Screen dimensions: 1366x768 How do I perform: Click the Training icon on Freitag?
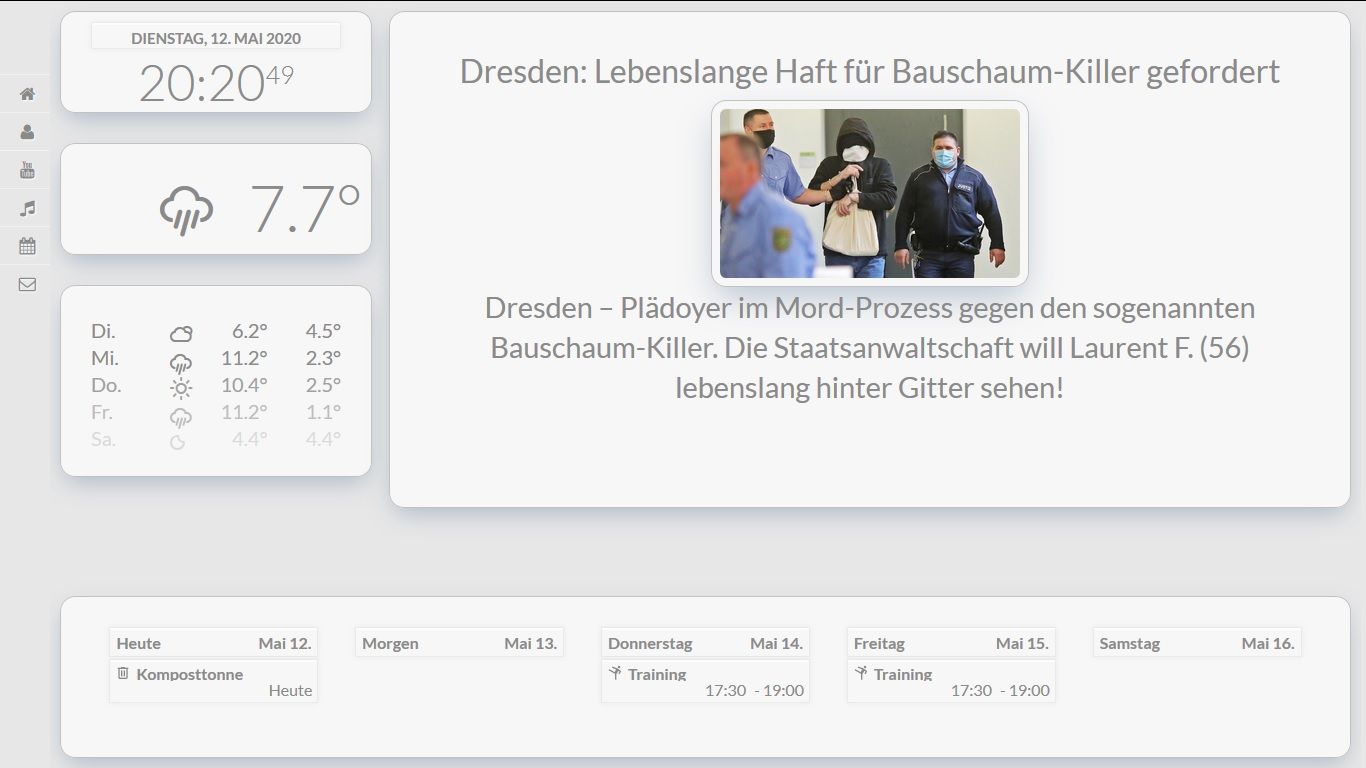861,673
